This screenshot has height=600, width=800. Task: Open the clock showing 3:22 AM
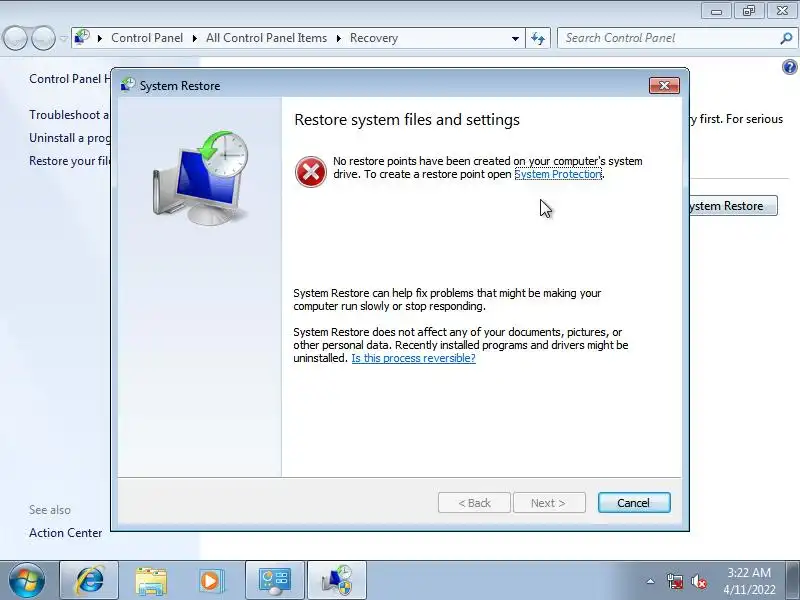tap(749, 581)
